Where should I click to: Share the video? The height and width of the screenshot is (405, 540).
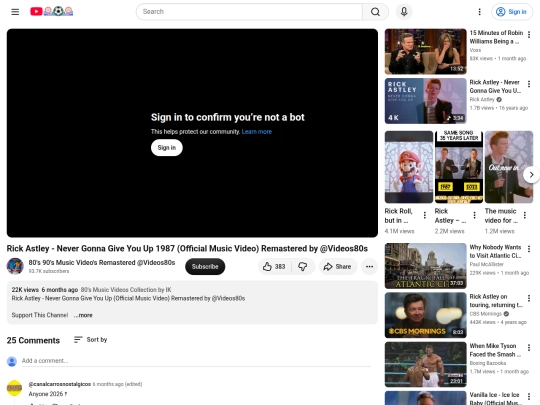[338, 267]
